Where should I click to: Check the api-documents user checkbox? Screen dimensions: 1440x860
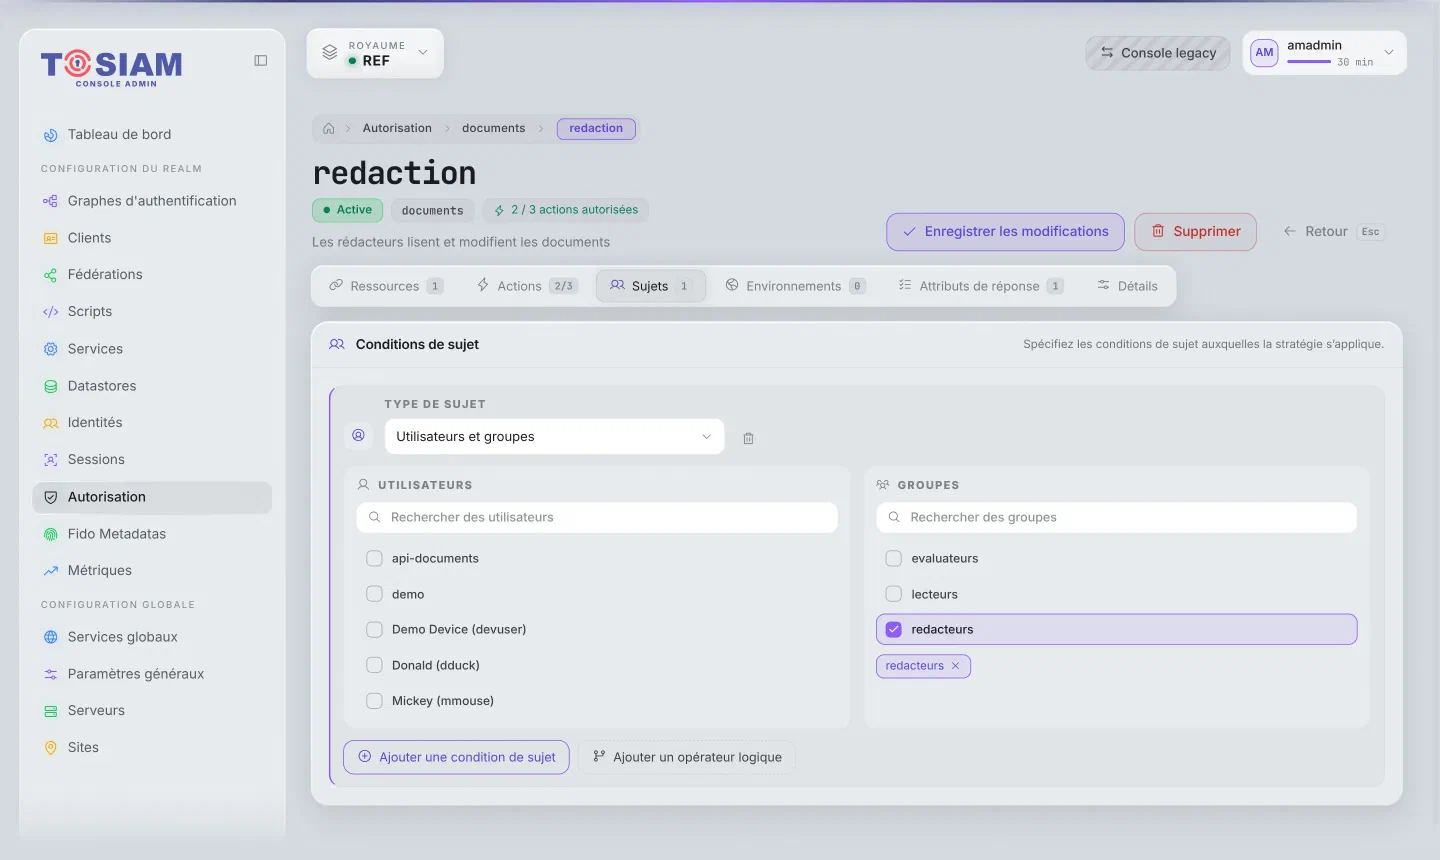[x=374, y=559]
